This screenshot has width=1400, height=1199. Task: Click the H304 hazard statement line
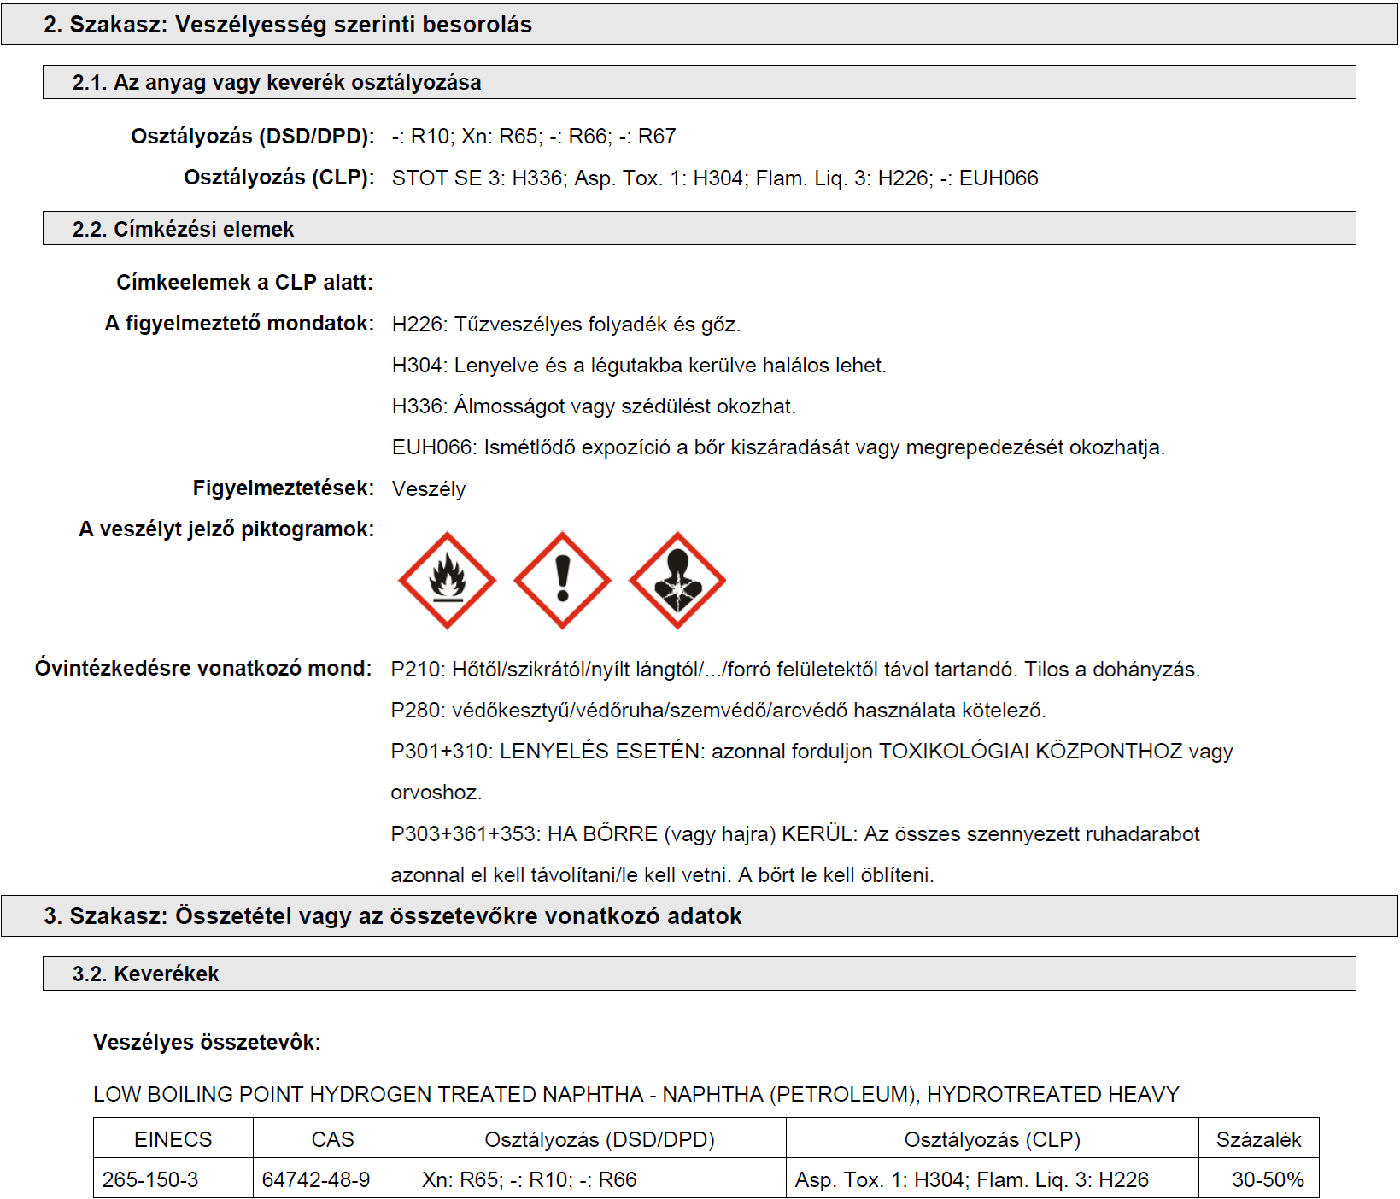[639, 365]
